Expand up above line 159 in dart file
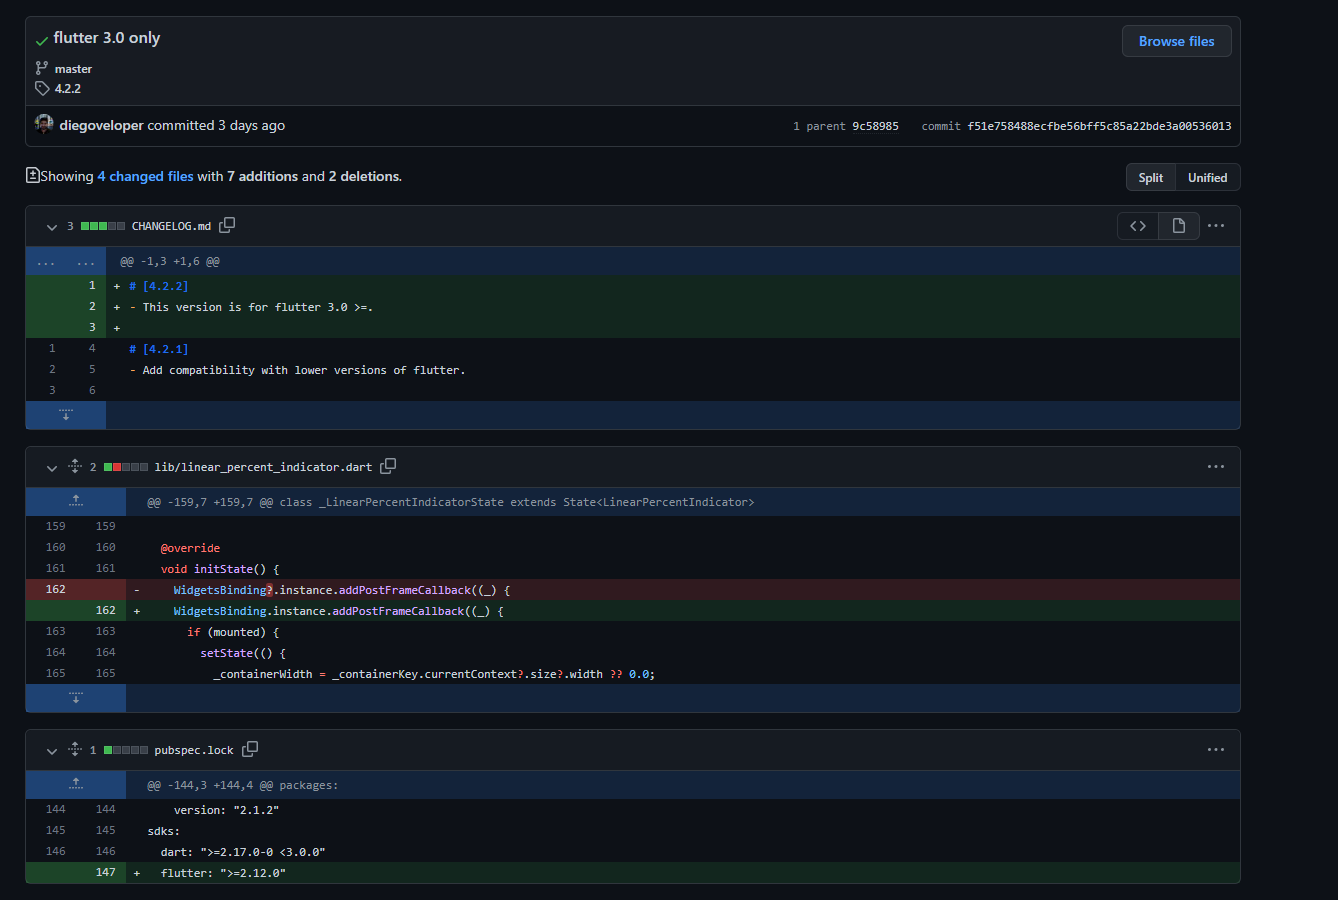This screenshot has height=900, width=1338. (76, 501)
